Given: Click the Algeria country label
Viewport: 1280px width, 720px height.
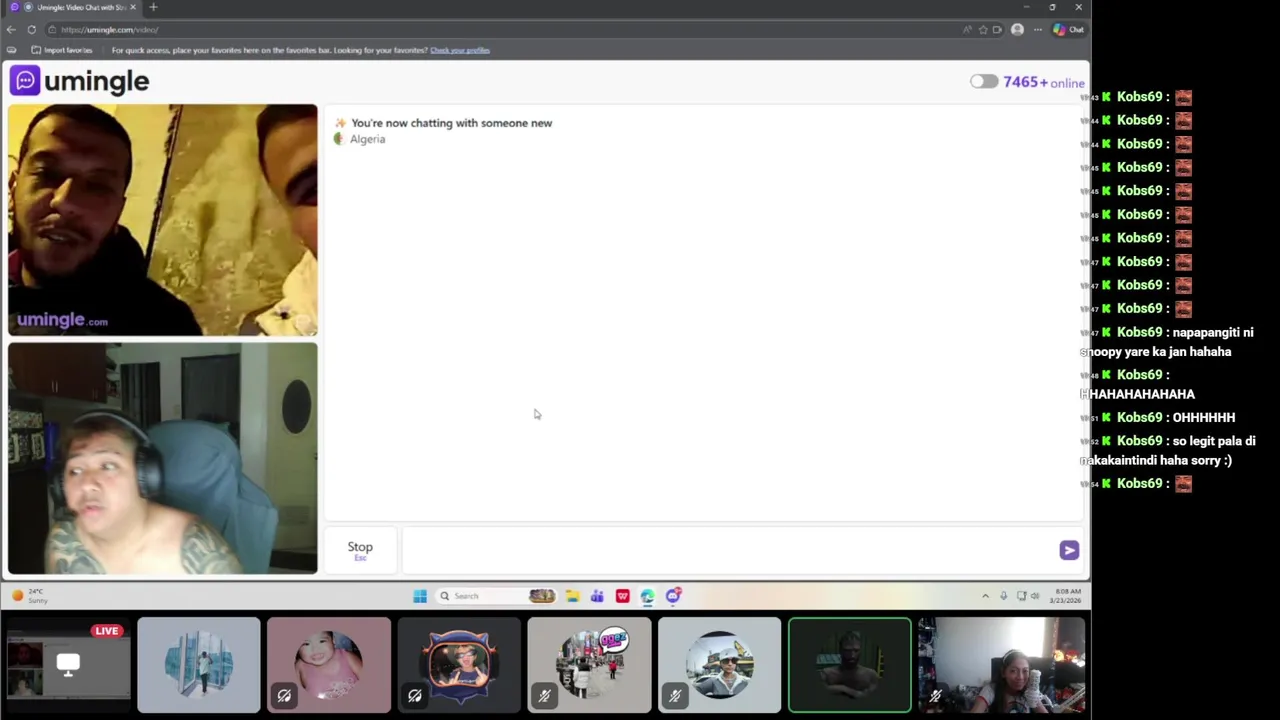Looking at the screenshot, I should pyautogui.click(x=367, y=139).
